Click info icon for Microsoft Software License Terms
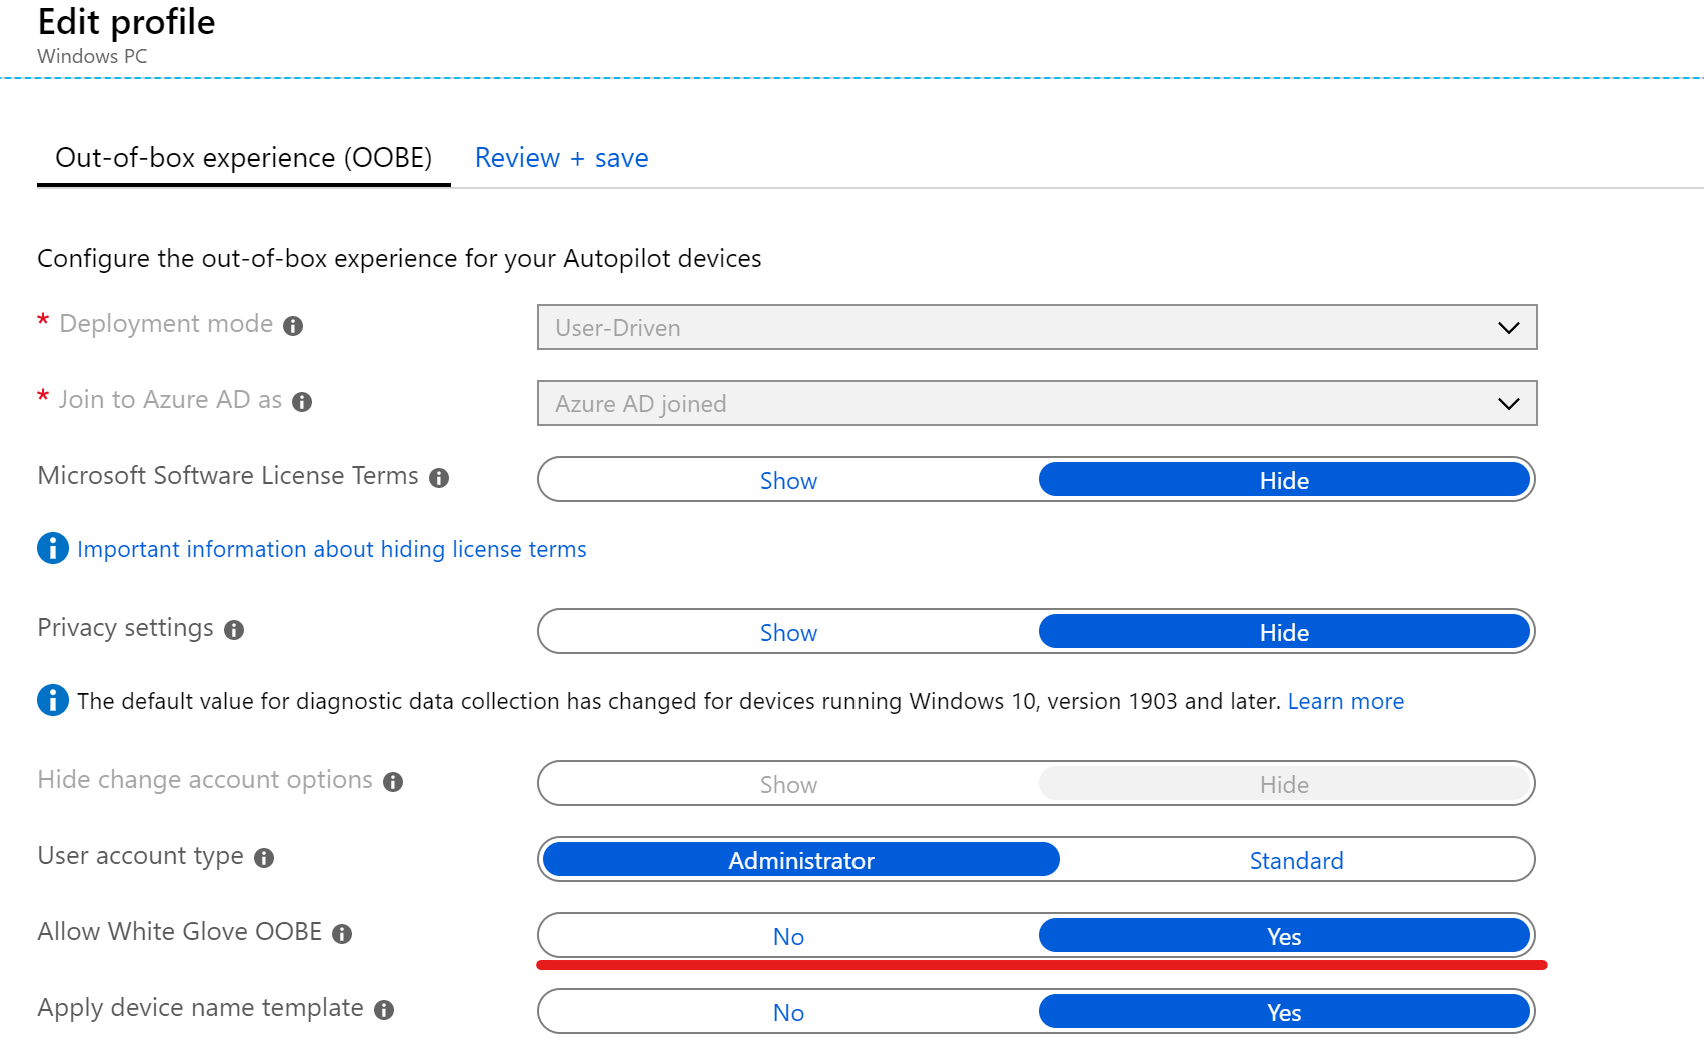The image size is (1704, 1058). 439,478
